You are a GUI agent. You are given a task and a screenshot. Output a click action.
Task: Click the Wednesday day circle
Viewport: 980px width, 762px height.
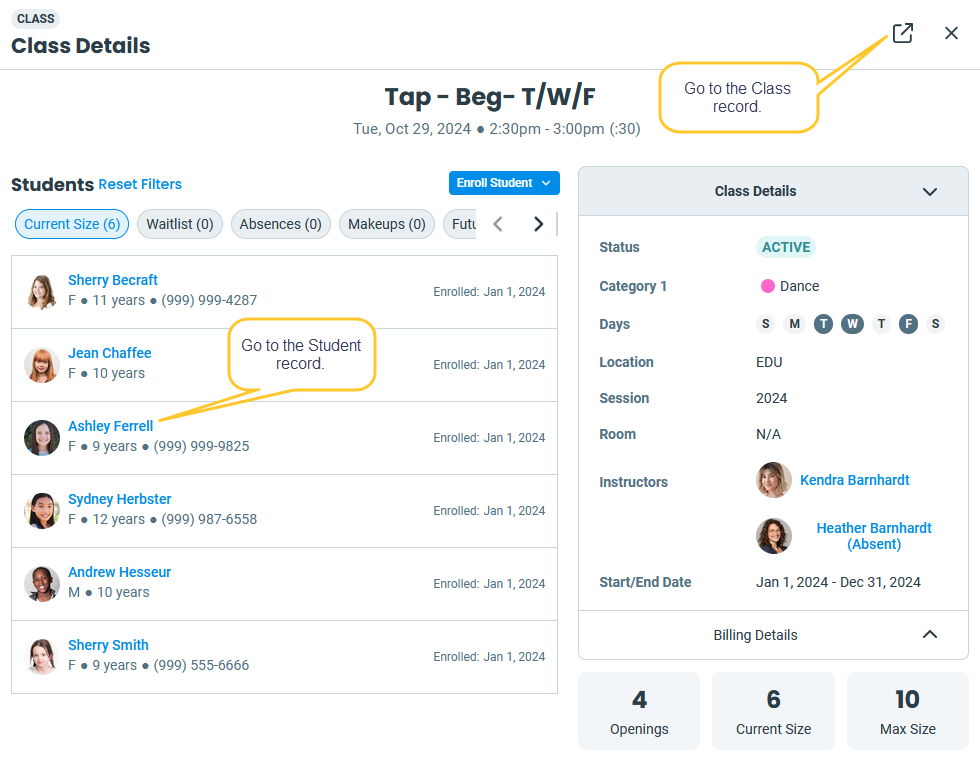[852, 324]
